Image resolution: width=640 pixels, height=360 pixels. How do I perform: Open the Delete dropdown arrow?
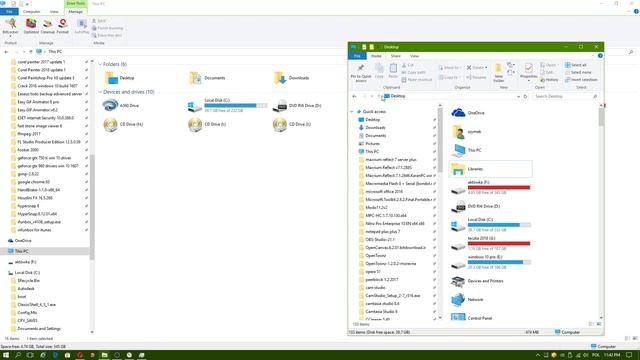(486, 67)
